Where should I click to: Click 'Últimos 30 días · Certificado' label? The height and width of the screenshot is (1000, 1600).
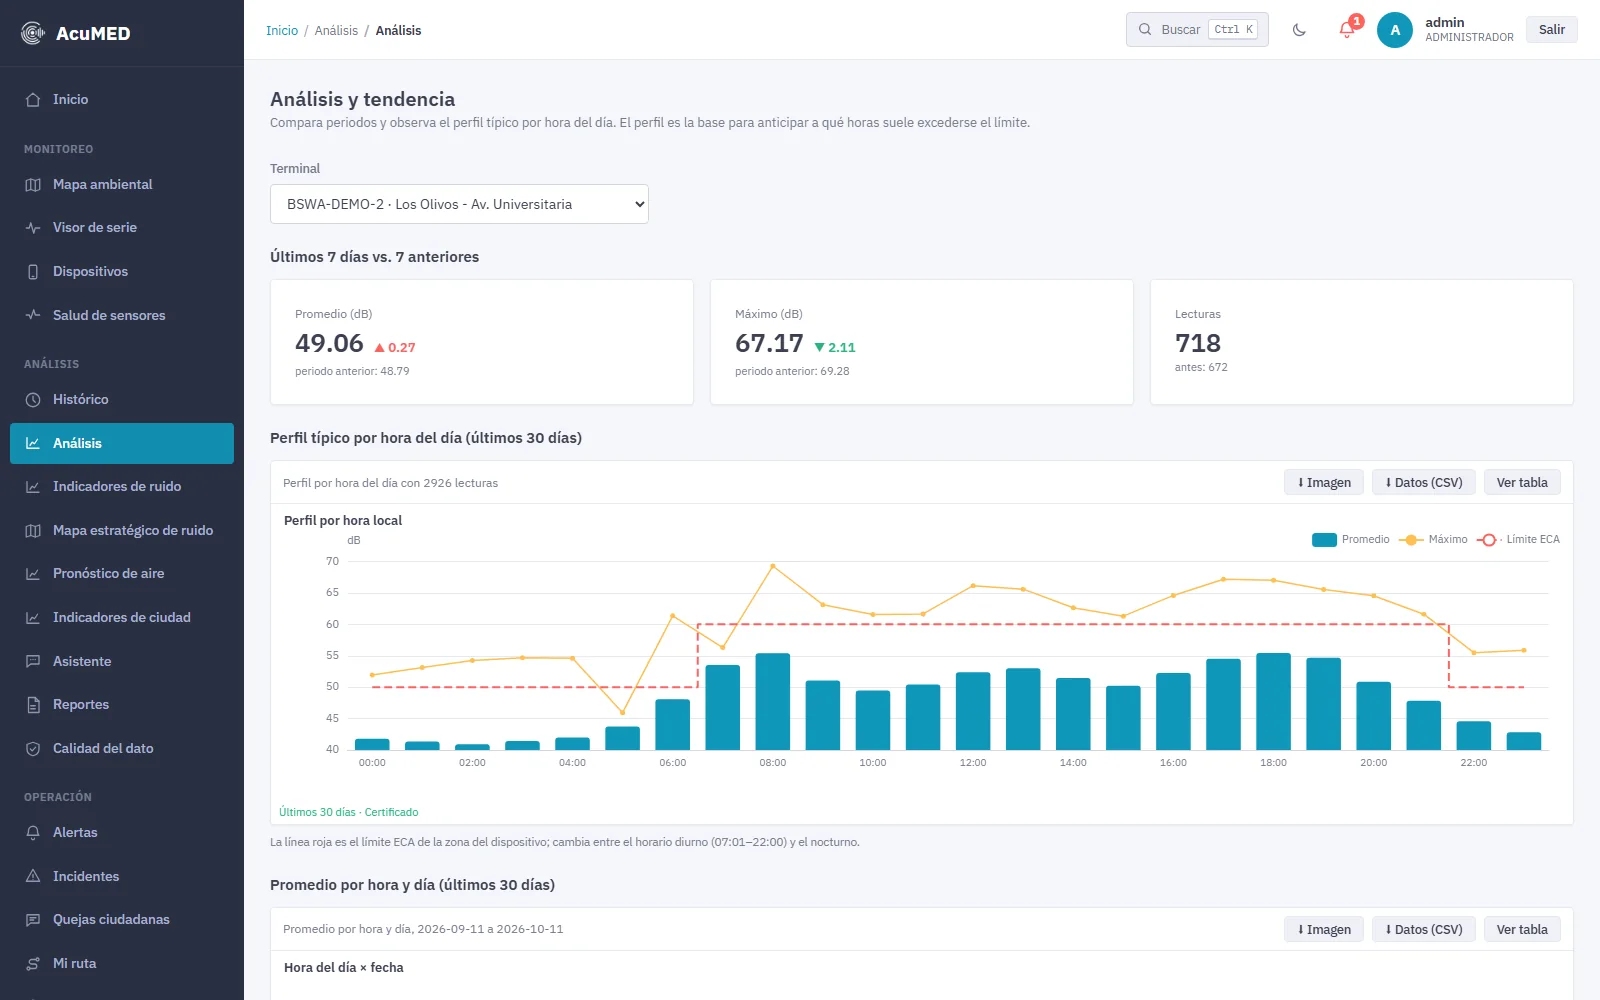coord(348,812)
